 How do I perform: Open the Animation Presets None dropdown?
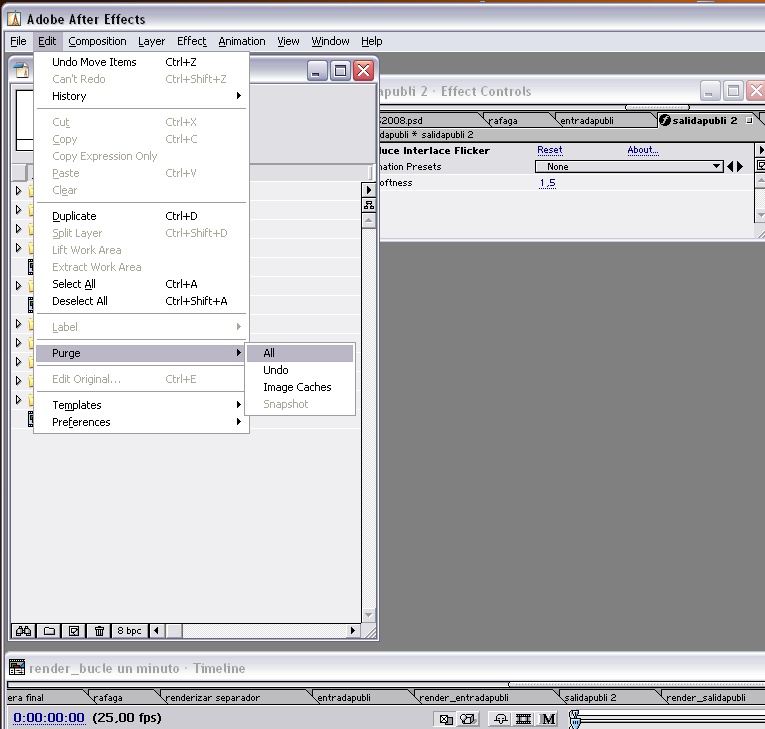point(629,166)
